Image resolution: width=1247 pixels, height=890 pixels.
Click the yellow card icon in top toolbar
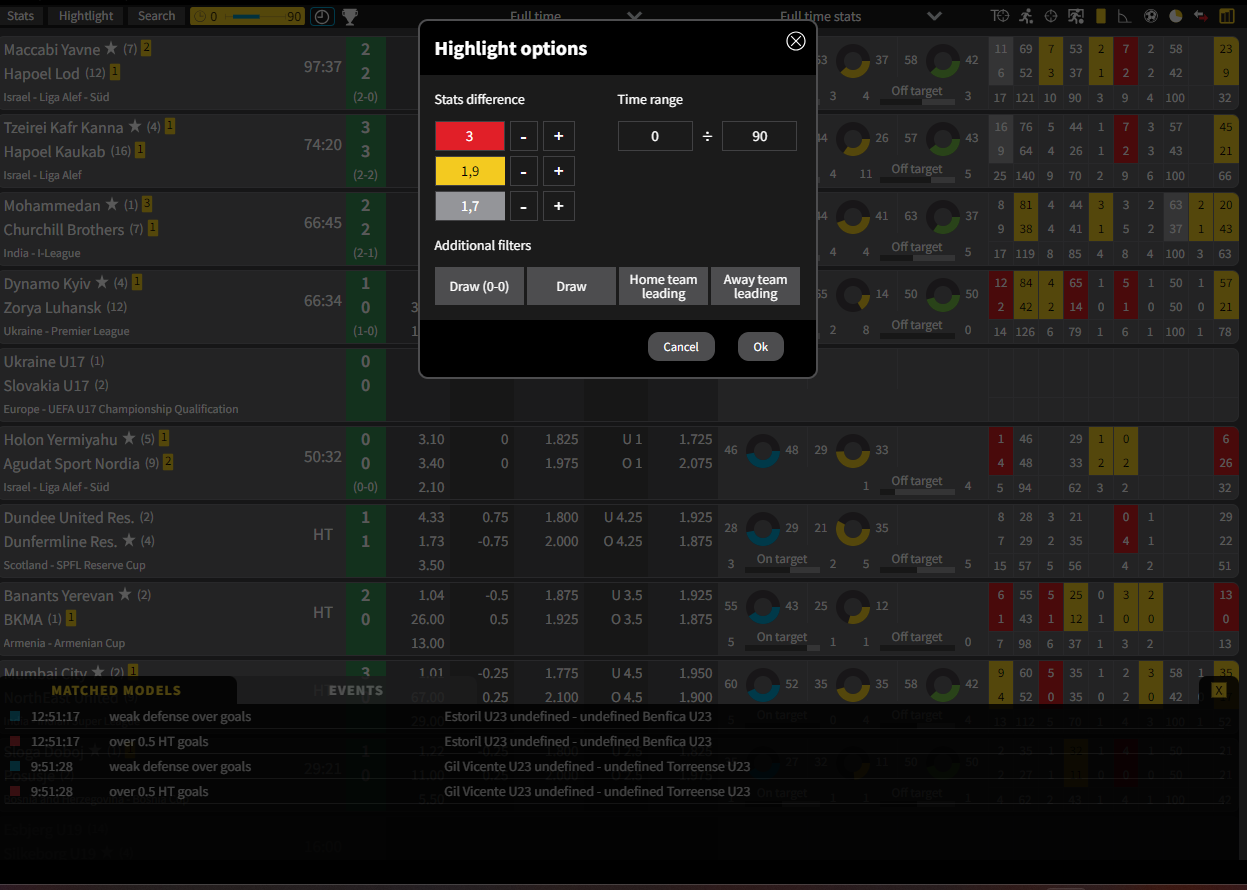[1101, 16]
